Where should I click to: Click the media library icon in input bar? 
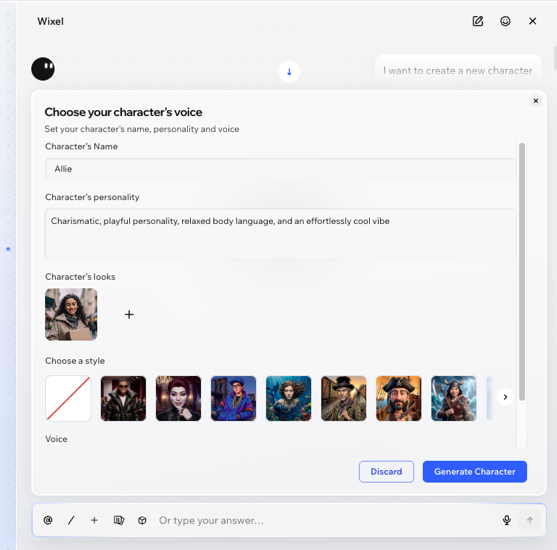tap(119, 520)
